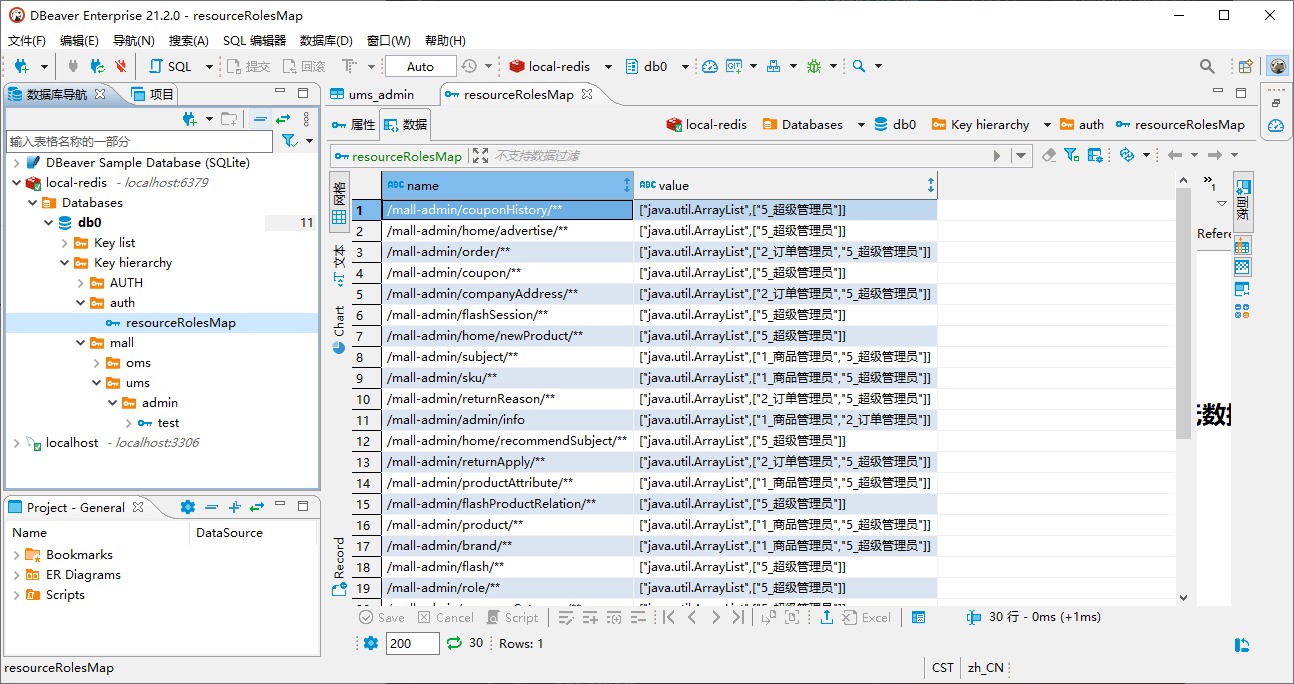The image size is (1294, 684).
Task: Toggle the grid view side tab (网格)
Action: point(339,201)
